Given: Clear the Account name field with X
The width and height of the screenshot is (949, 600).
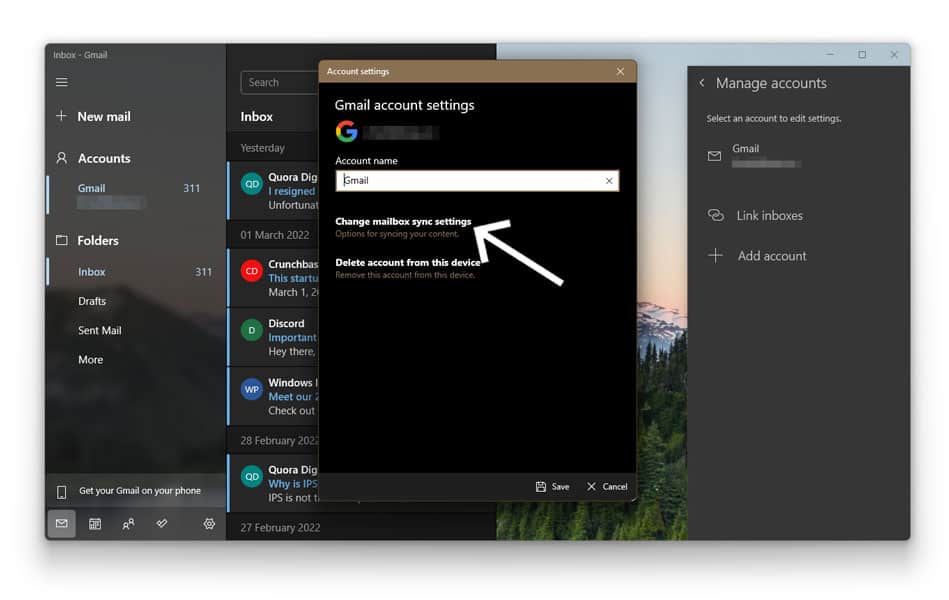Looking at the screenshot, I should [609, 180].
